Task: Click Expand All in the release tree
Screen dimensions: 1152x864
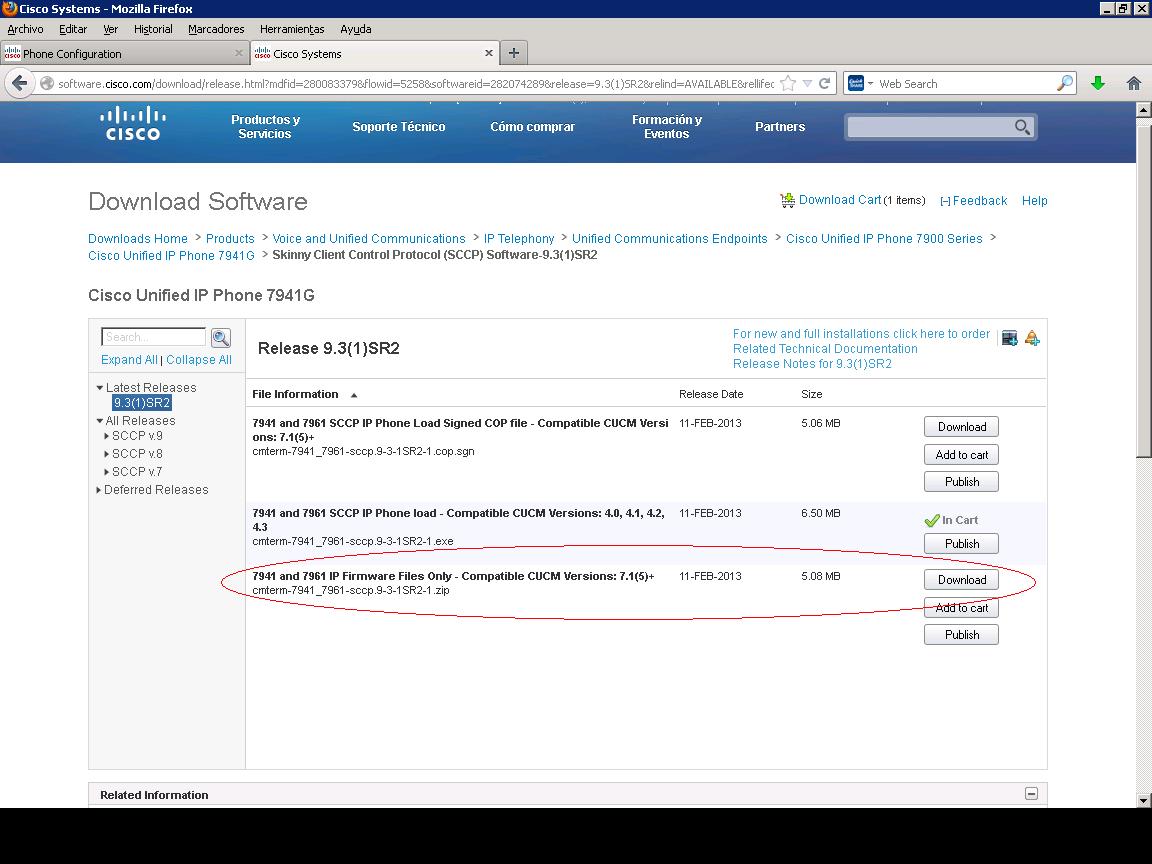Action: click(x=129, y=360)
